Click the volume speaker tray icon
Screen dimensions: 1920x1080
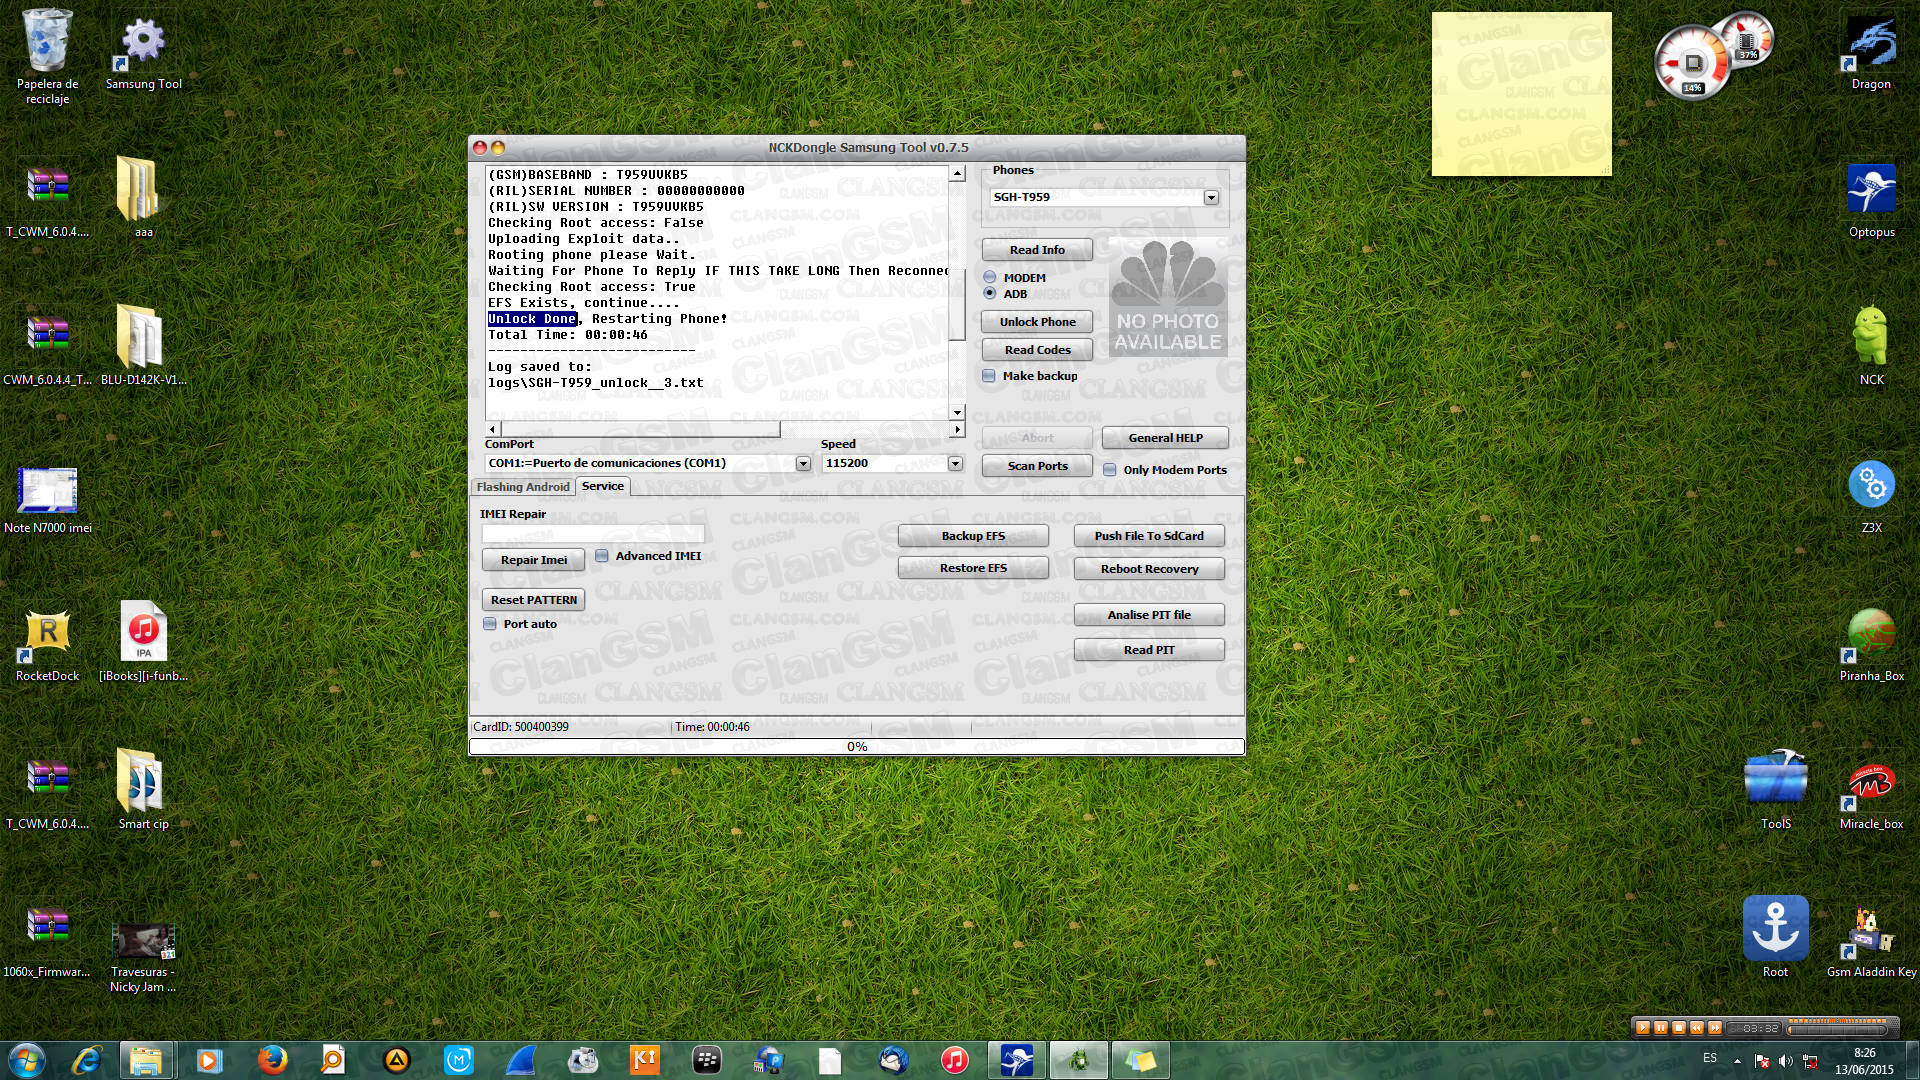pyautogui.click(x=1785, y=1061)
